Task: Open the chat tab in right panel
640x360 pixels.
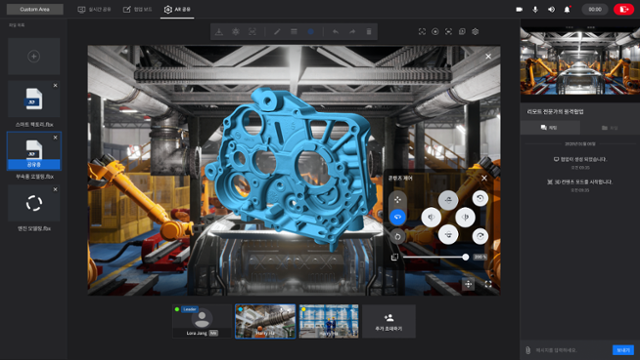Action: click(x=549, y=128)
